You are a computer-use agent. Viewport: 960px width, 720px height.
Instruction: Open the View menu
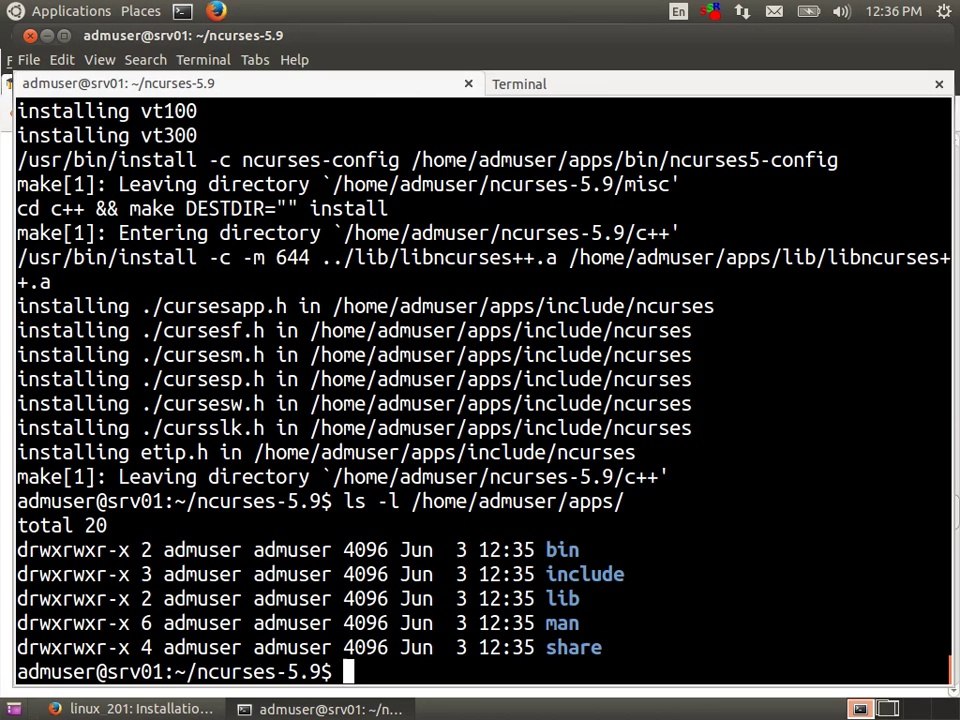[x=100, y=60]
